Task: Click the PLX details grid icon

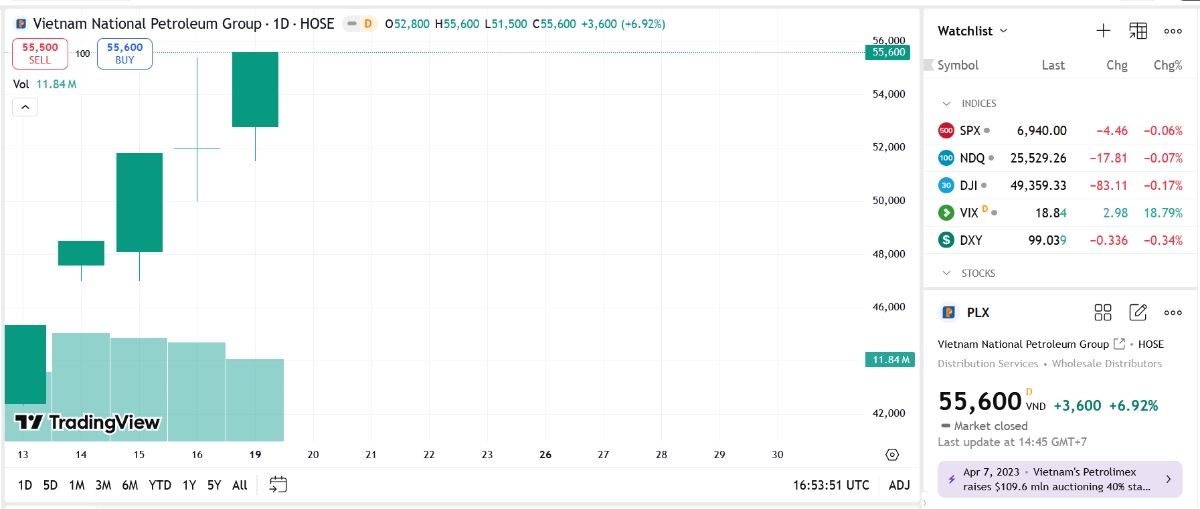Action: [x=1103, y=312]
